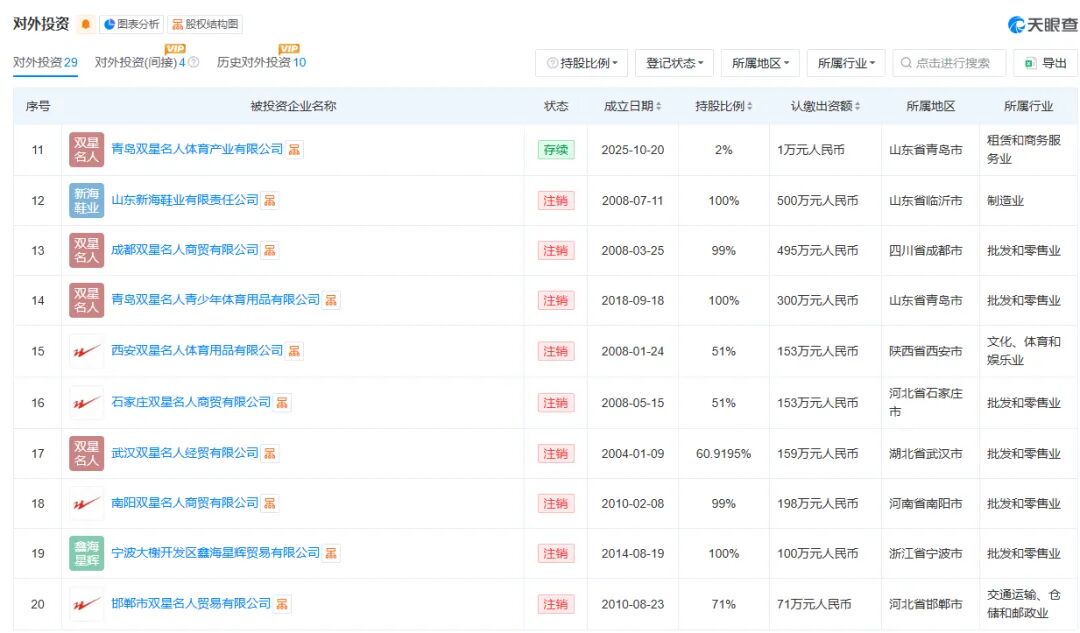Click equity structure icon beside 南阳双星名人商贸有限公司

[270, 504]
